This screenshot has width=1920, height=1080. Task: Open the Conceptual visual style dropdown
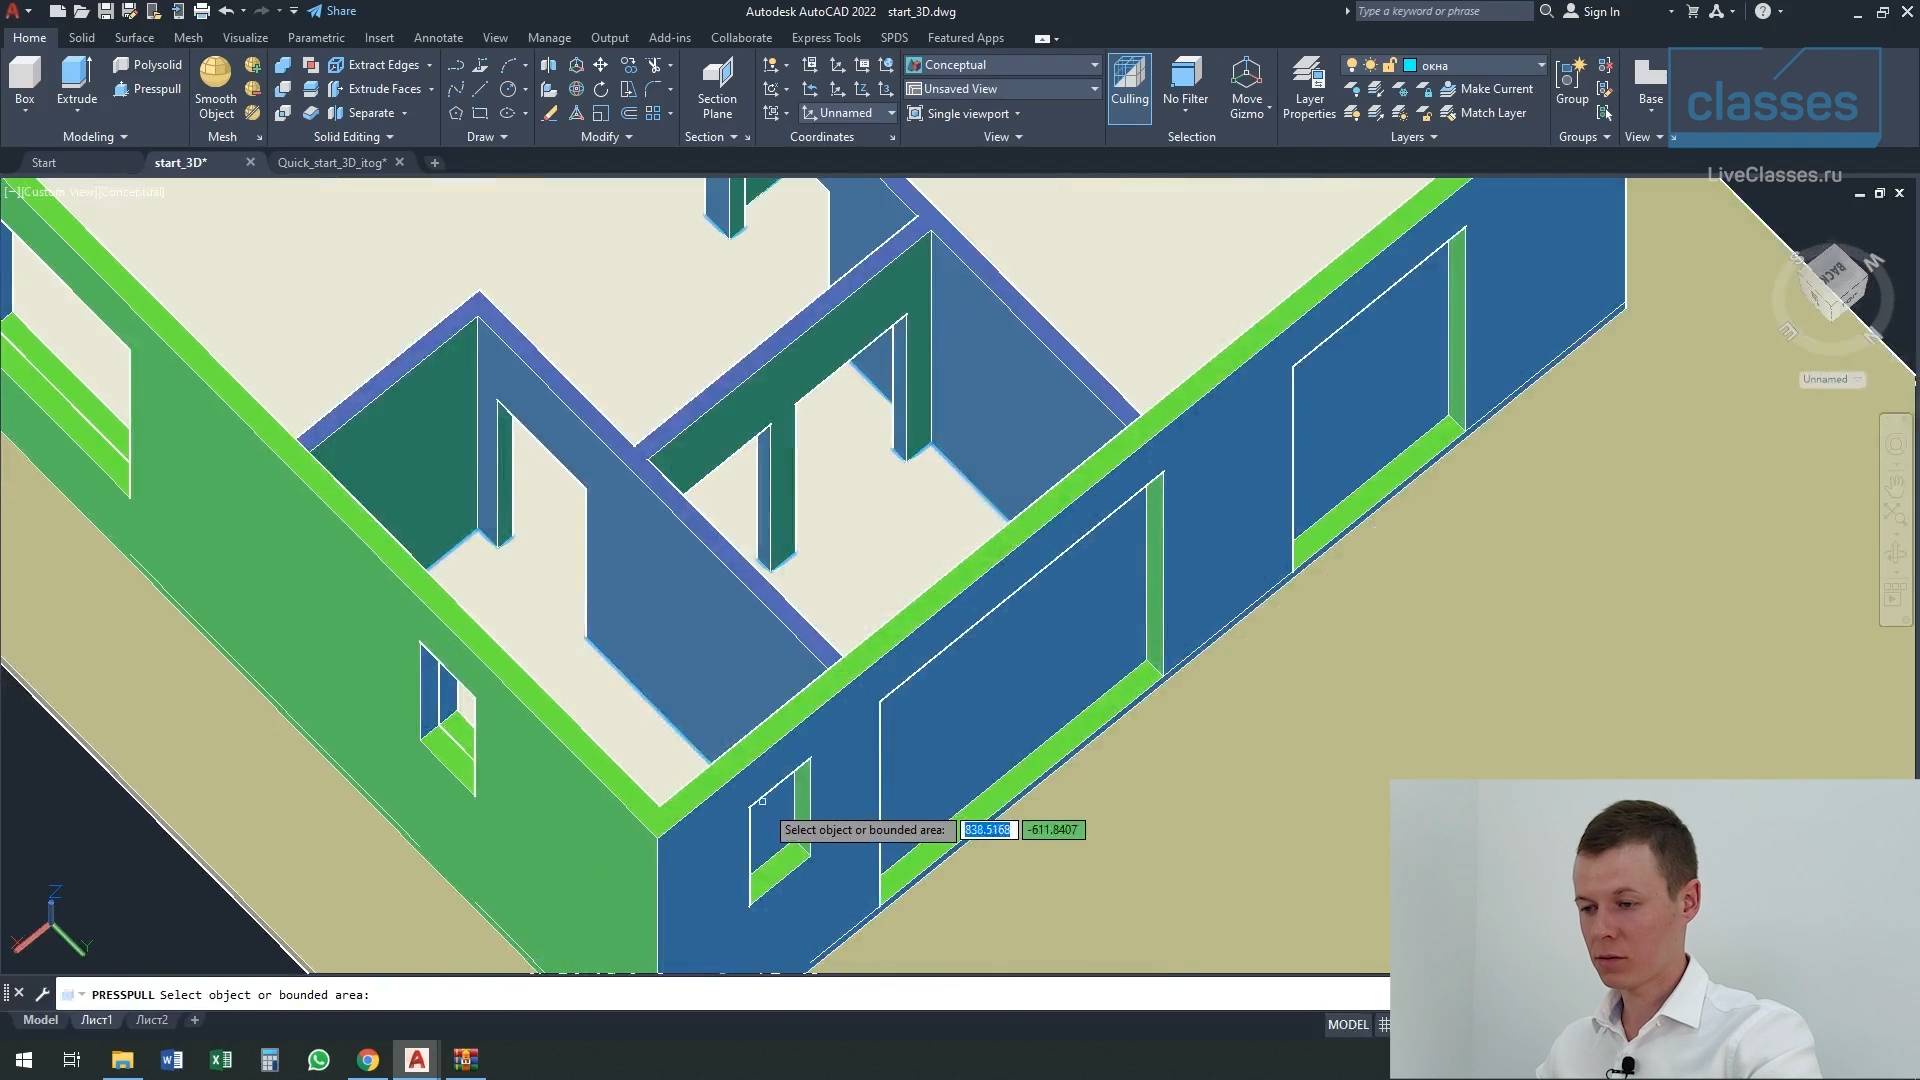point(1003,65)
